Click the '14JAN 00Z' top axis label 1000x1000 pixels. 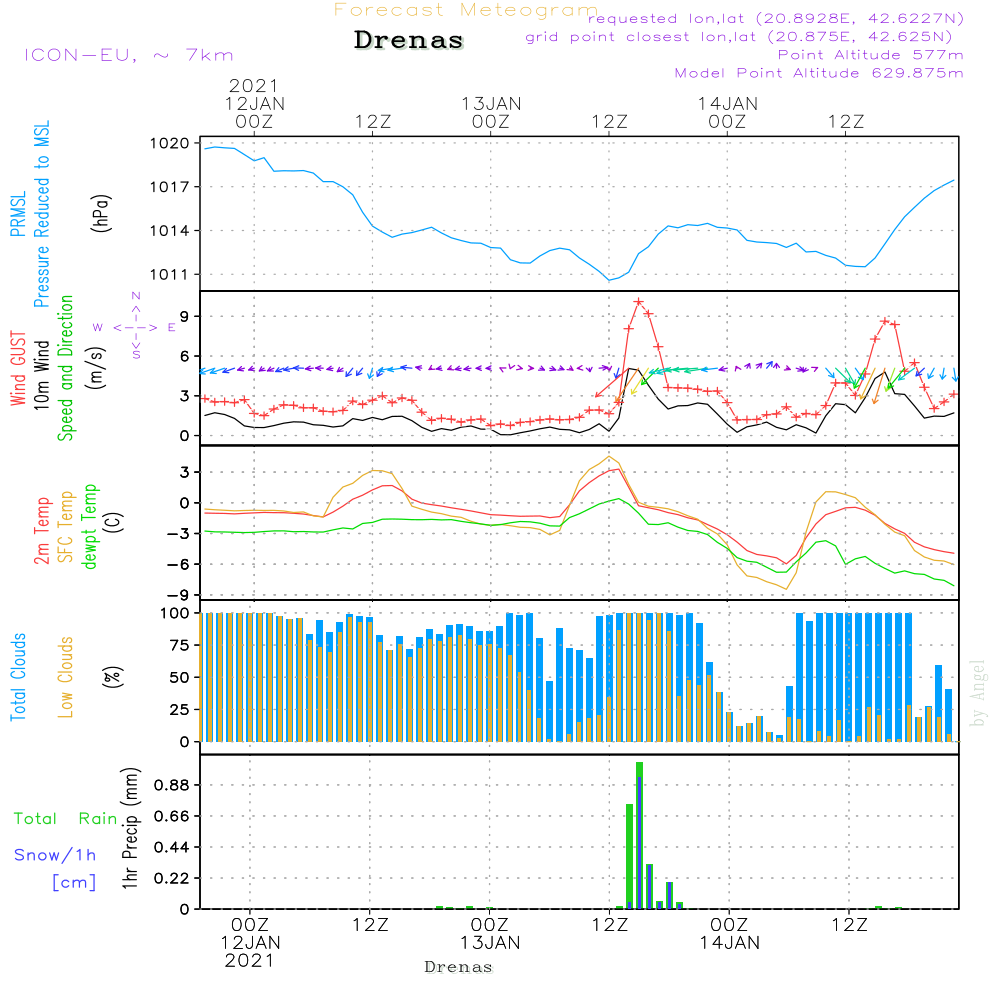click(728, 113)
